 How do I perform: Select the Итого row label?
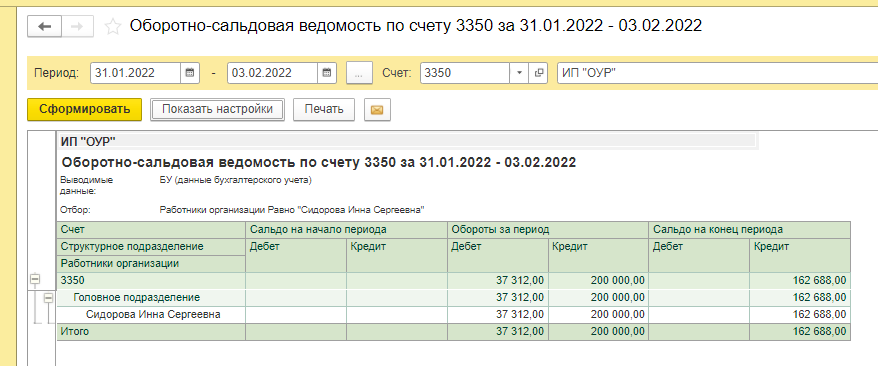(x=151, y=331)
